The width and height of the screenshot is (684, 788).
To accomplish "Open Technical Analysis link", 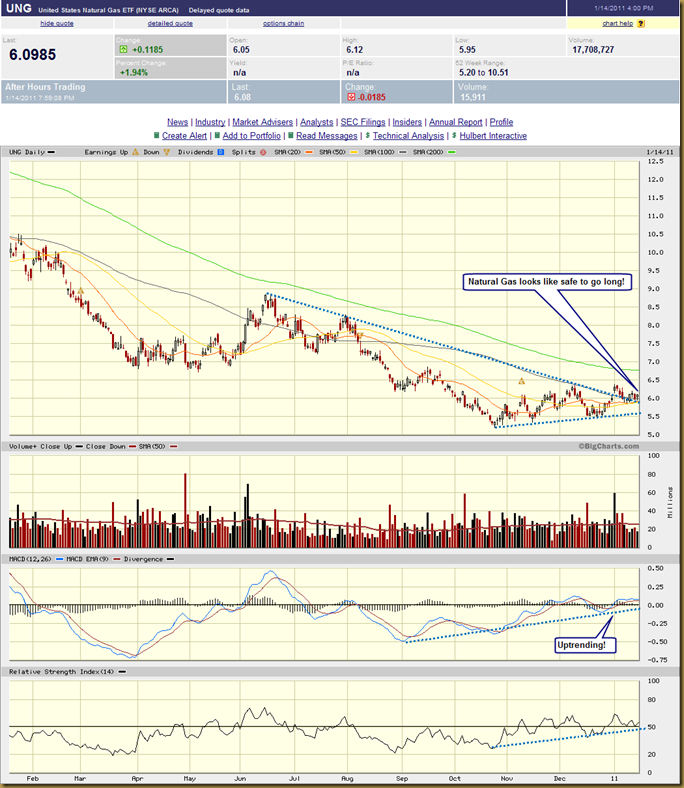I will pos(409,136).
